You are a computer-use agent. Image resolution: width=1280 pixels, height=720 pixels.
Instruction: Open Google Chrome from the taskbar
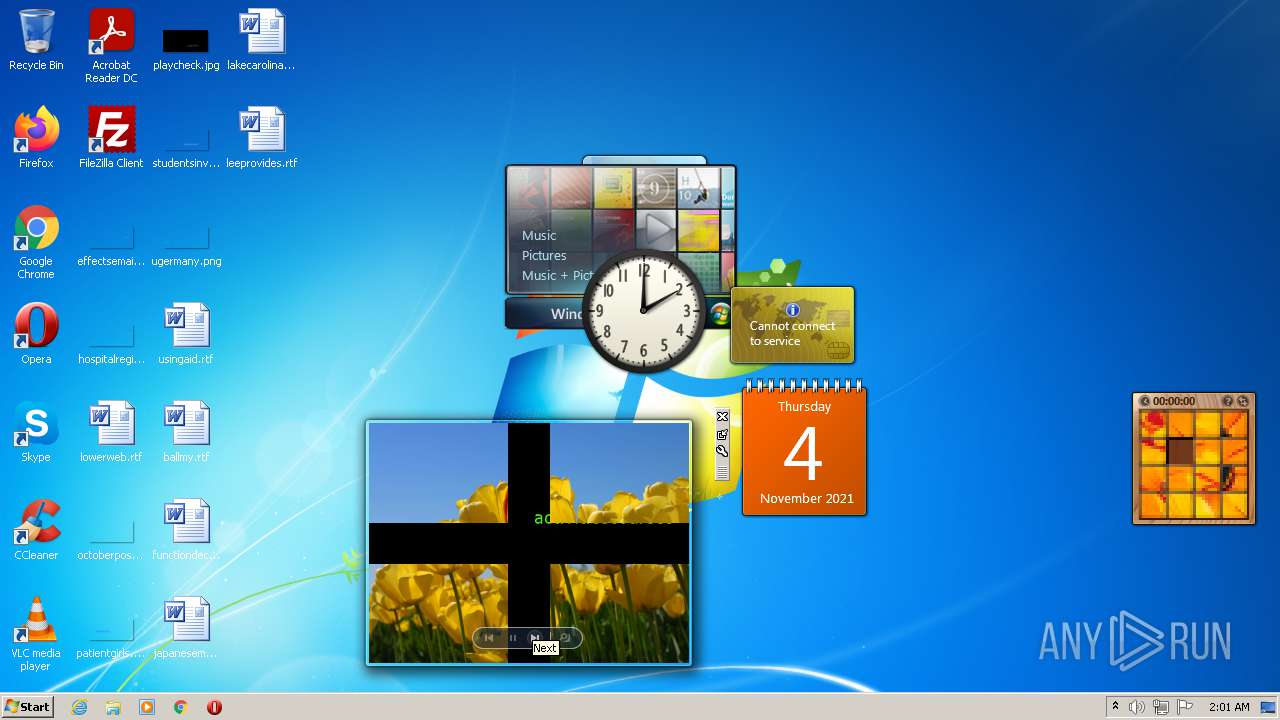181,707
